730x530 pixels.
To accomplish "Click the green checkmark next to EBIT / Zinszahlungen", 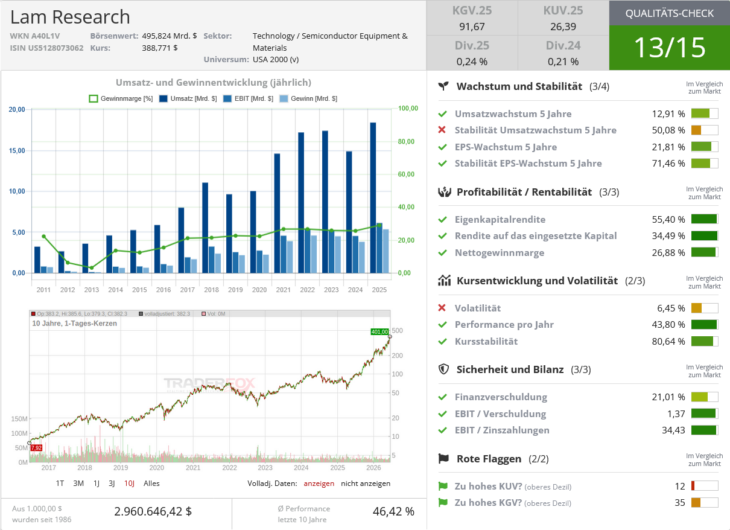I will click(x=442, y=430).
